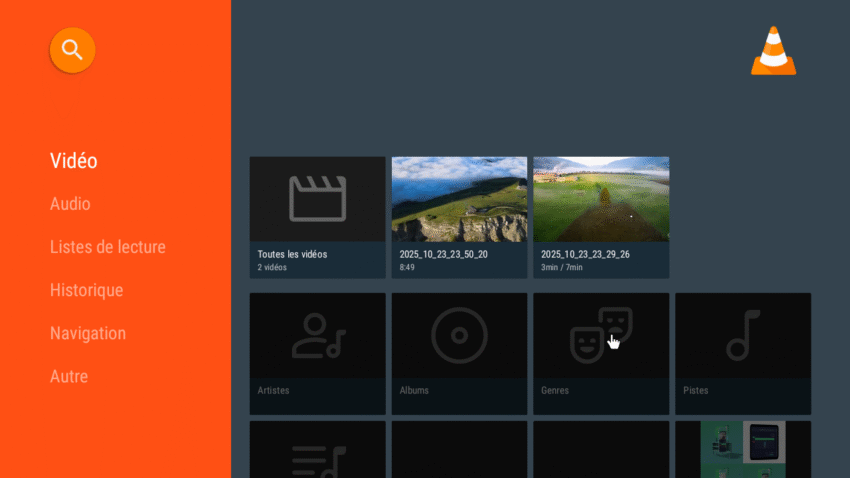Open Artistes via the person-note icon
The image size is (850, 478).
pyautogui.click(x=317, y=336)
